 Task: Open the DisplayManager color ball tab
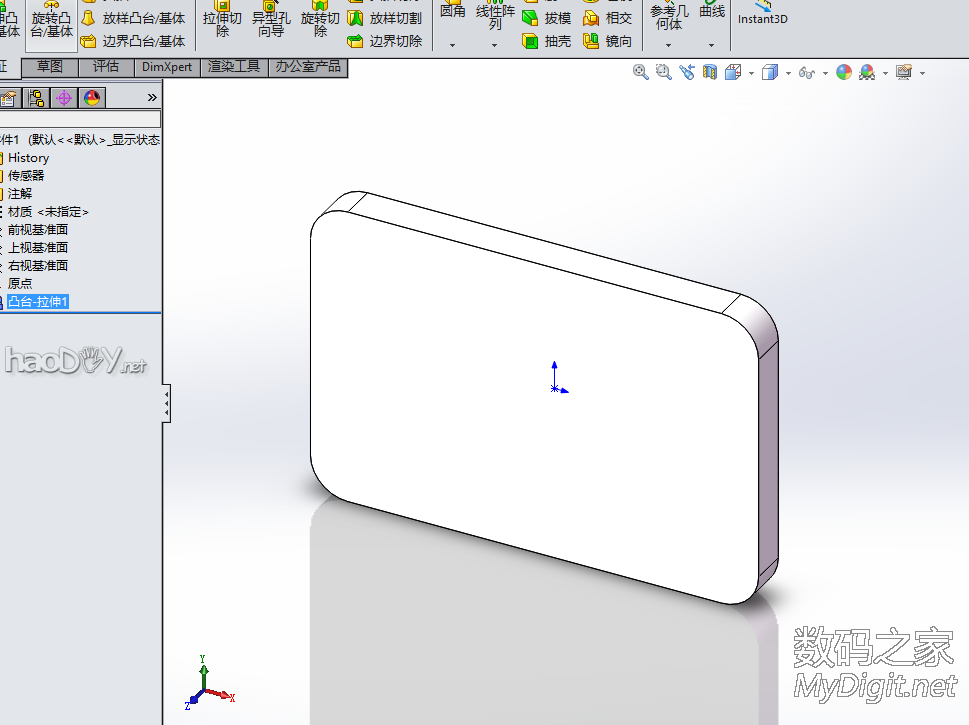[91, 98]
